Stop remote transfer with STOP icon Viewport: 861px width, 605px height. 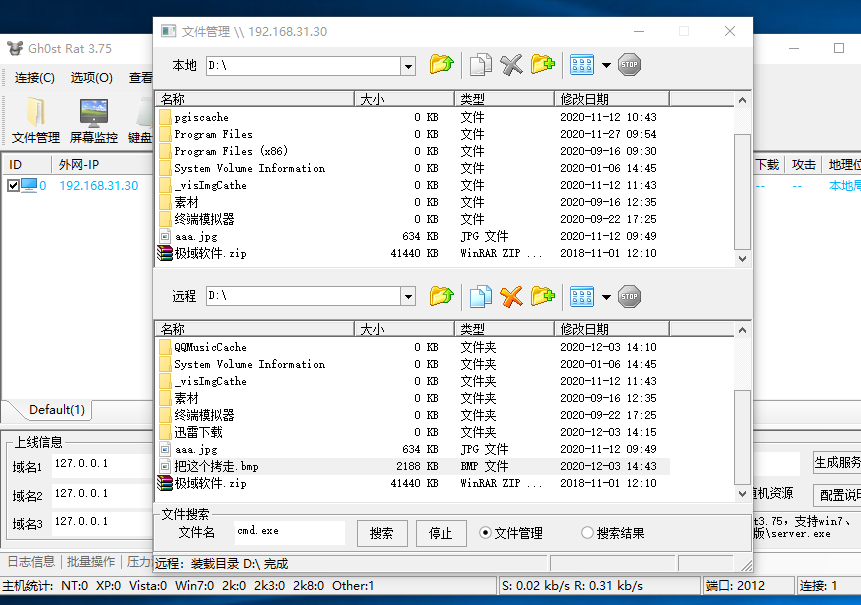629,296
